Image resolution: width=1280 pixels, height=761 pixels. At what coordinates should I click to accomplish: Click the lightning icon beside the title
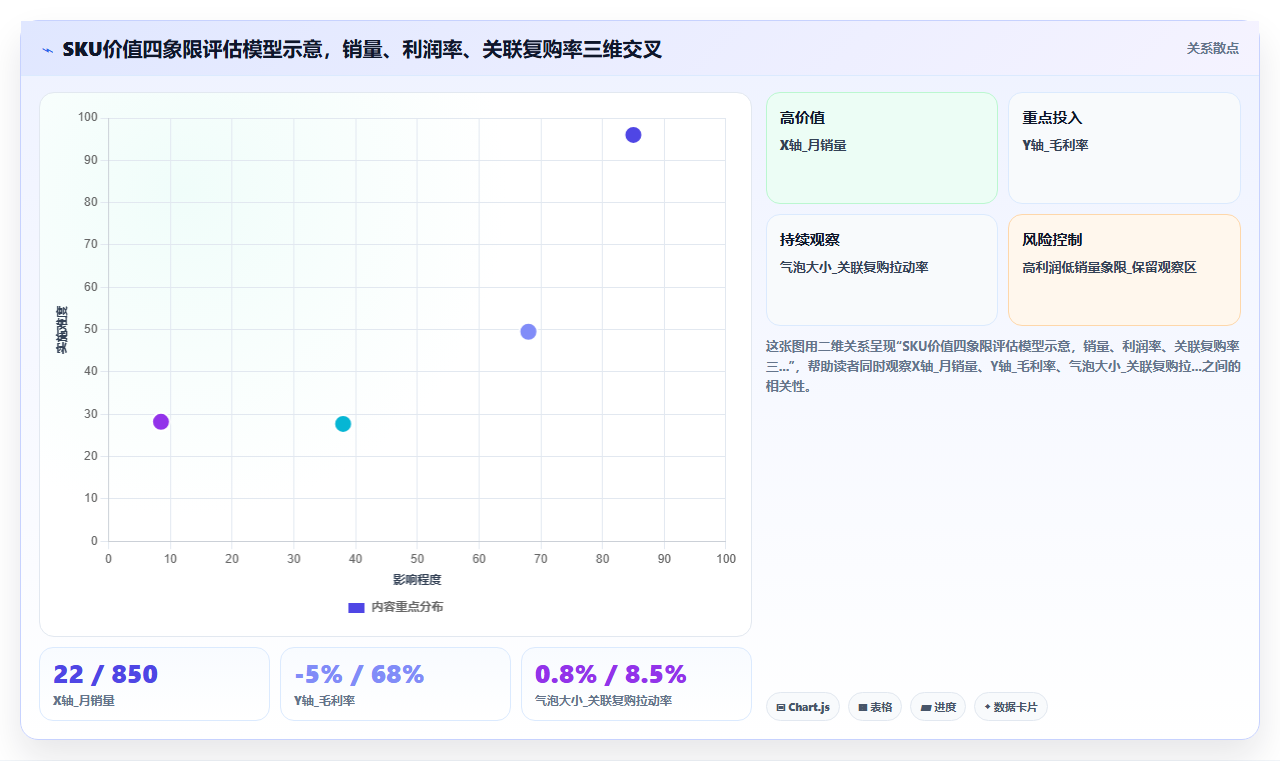click(x=47, y=50)
